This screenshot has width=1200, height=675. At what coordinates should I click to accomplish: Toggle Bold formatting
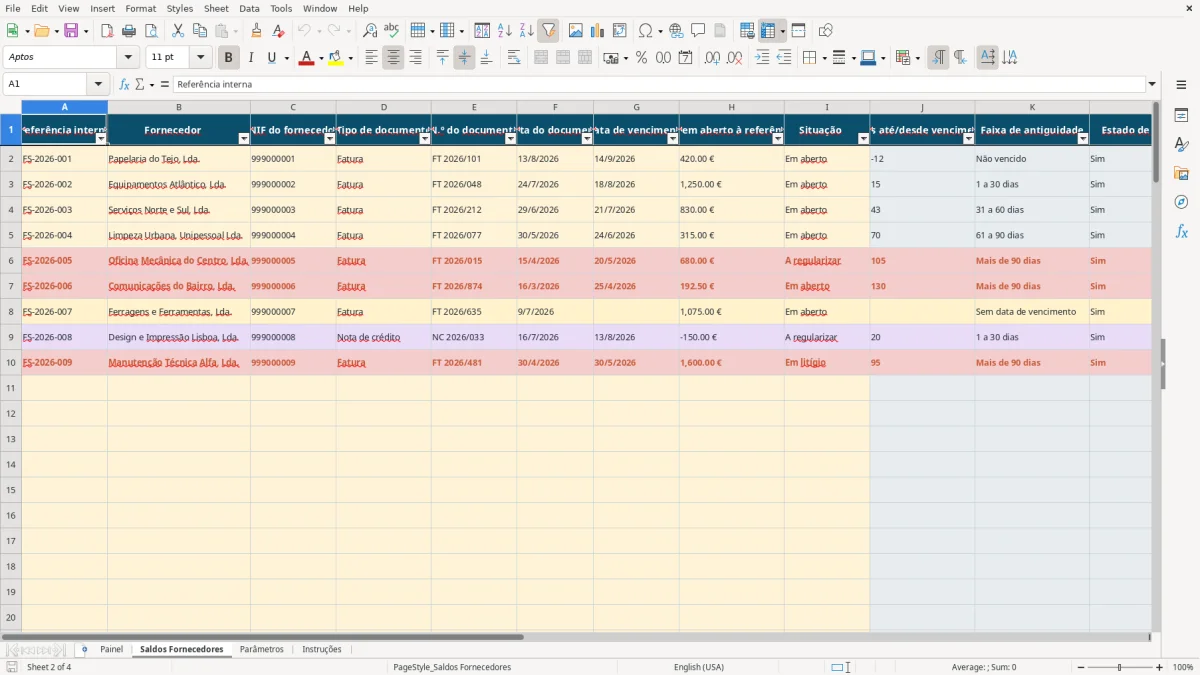[229, 58]
